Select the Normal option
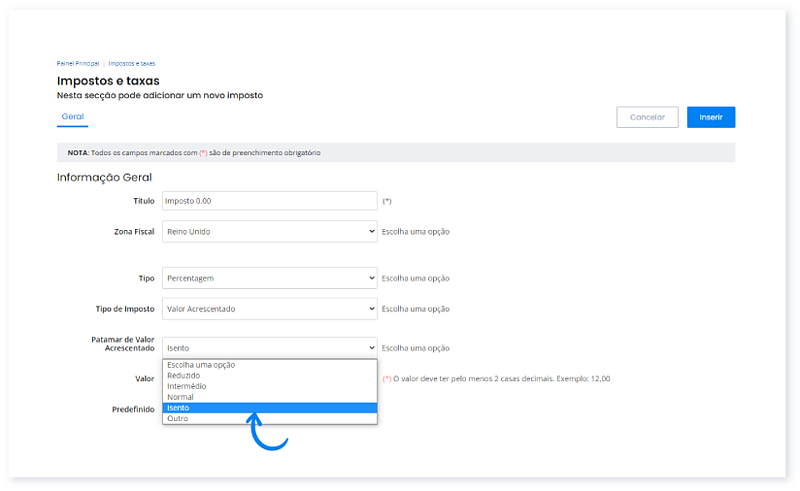800x491 pixels. pyautogui.click(x=181, y=397)
